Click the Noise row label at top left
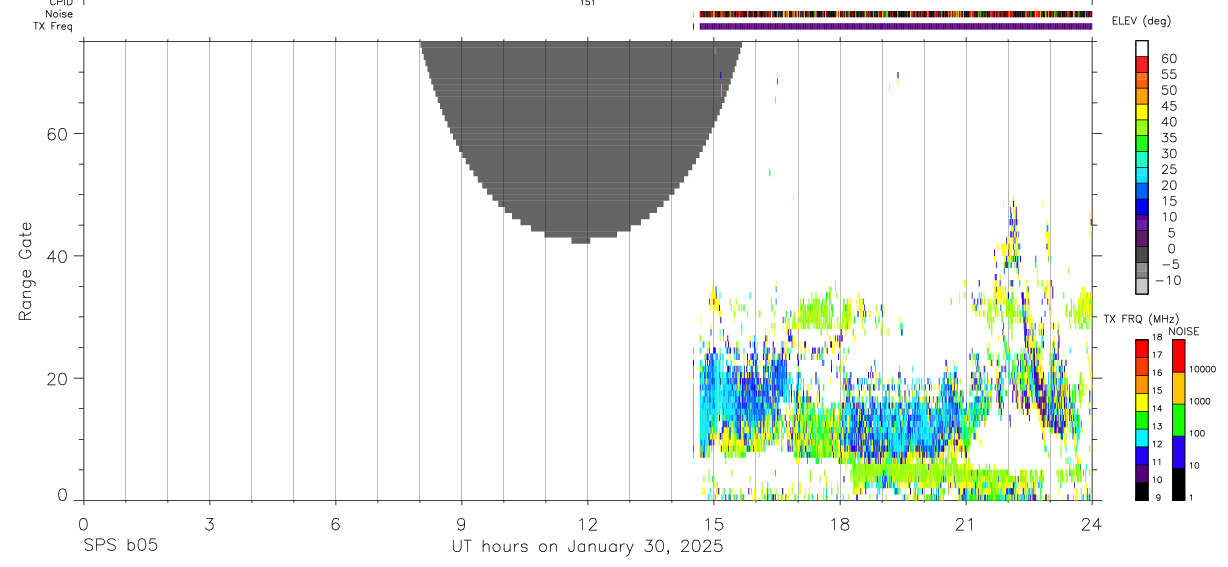This screenshot has width=1228, height=567. (59, 14)
